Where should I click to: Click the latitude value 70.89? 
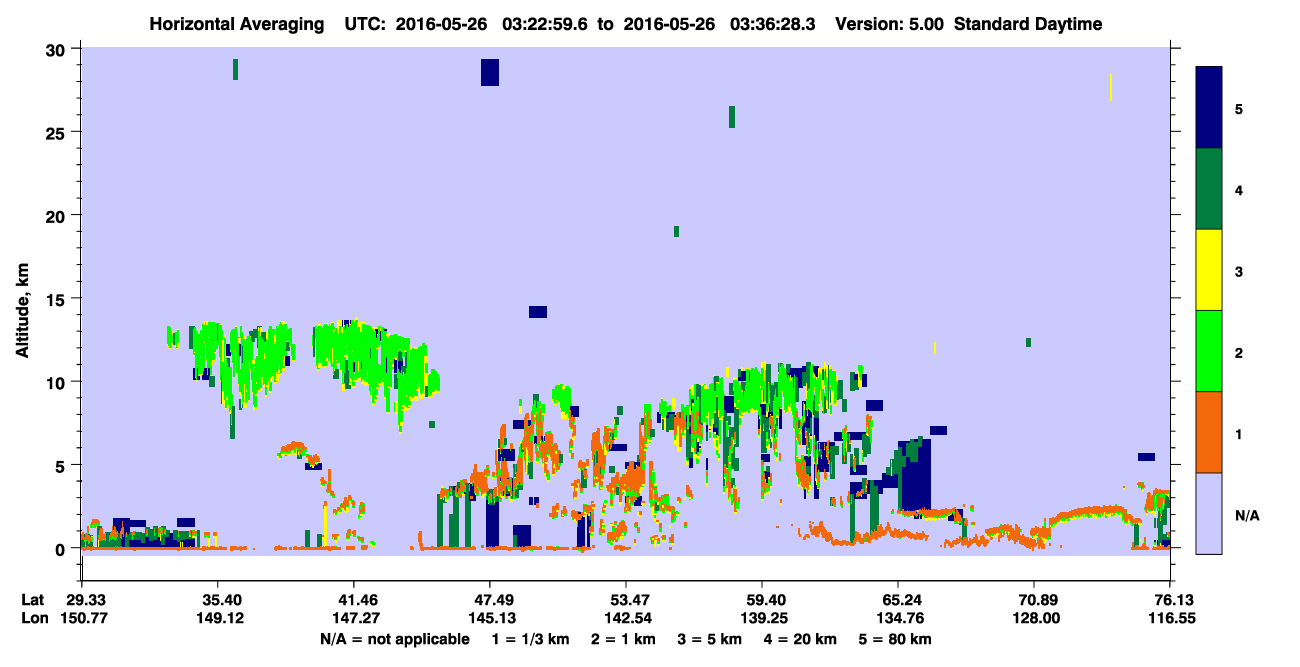1034,600
